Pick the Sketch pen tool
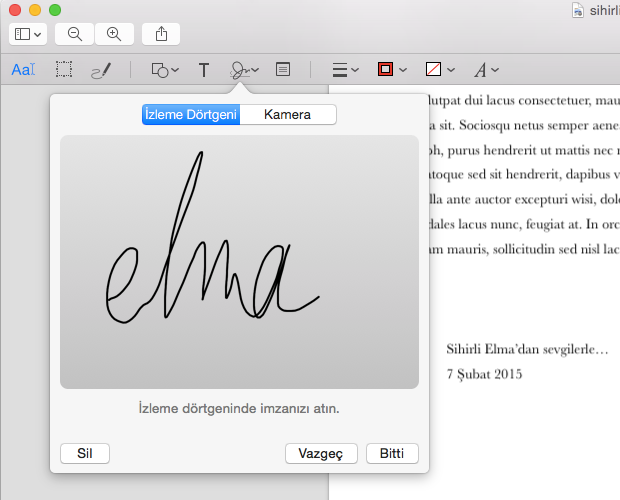Screen dimensions: 620x500 coord(101,70)
